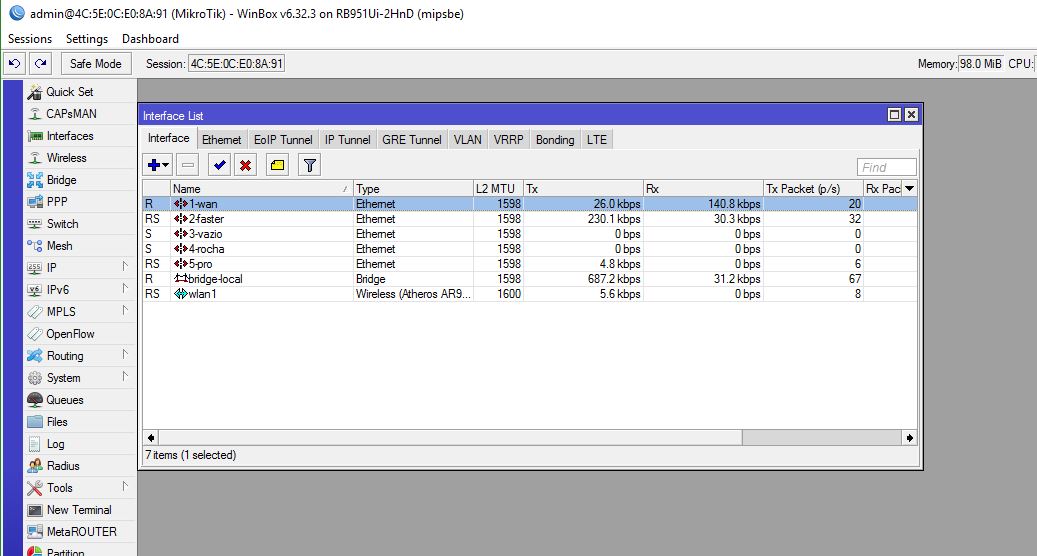The height and width of the screenshot is (556, 1037).
Task: Click the Remove (minus) button
Action: point(188,165)
